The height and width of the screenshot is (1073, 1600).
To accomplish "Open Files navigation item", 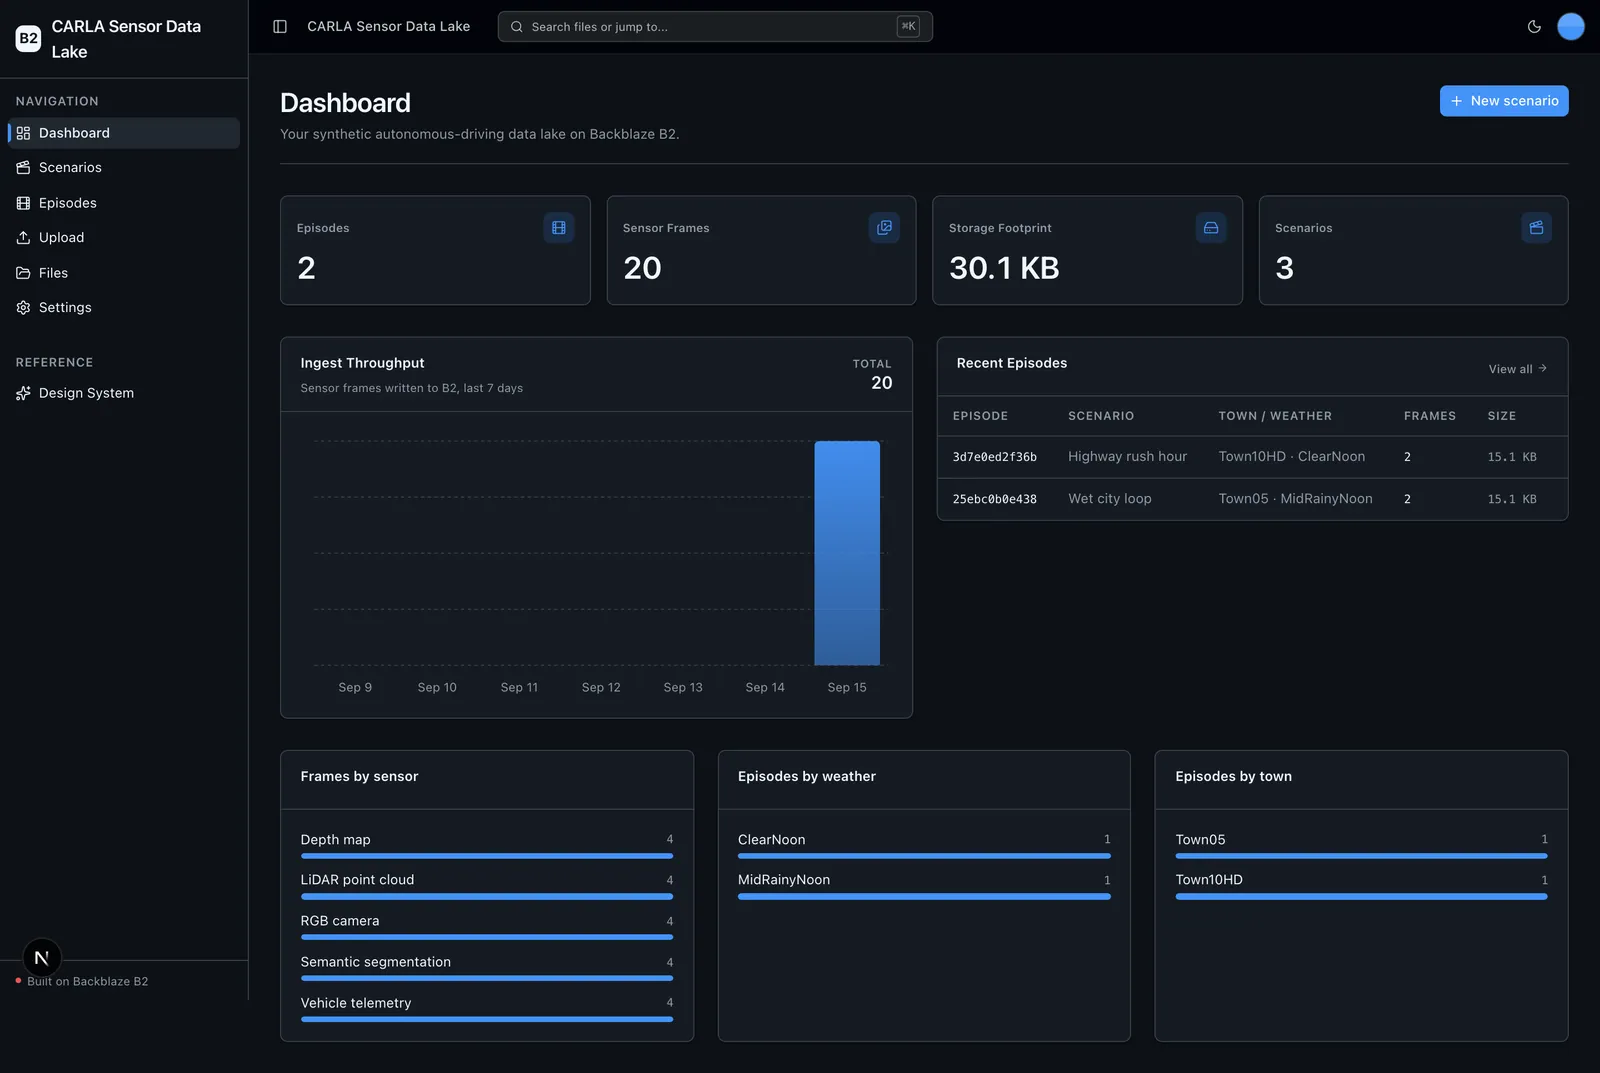I will click(124, 273).
